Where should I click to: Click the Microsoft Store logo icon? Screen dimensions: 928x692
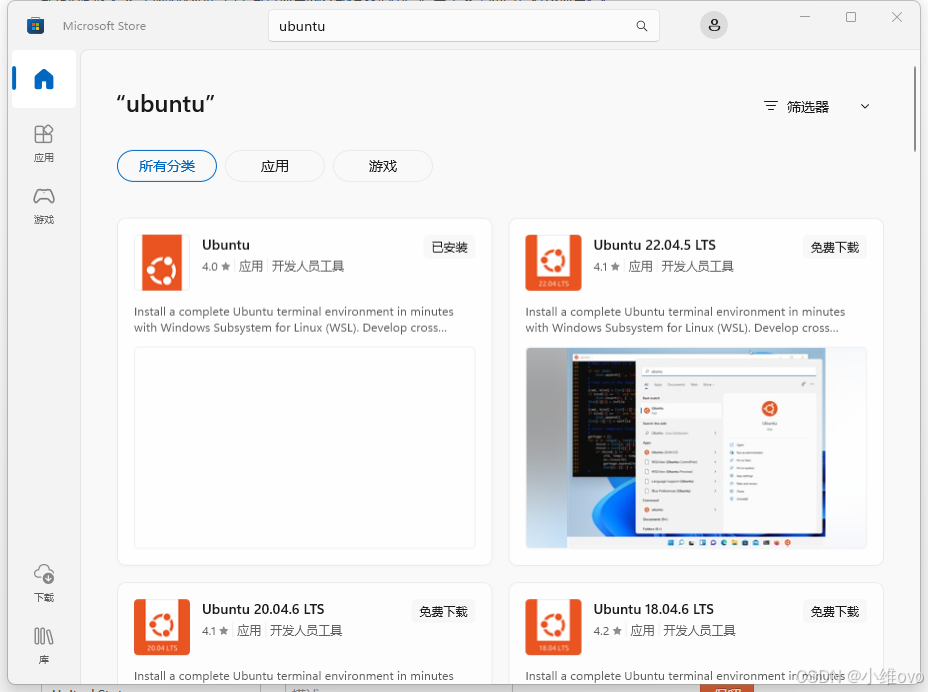tap(35, 25)
